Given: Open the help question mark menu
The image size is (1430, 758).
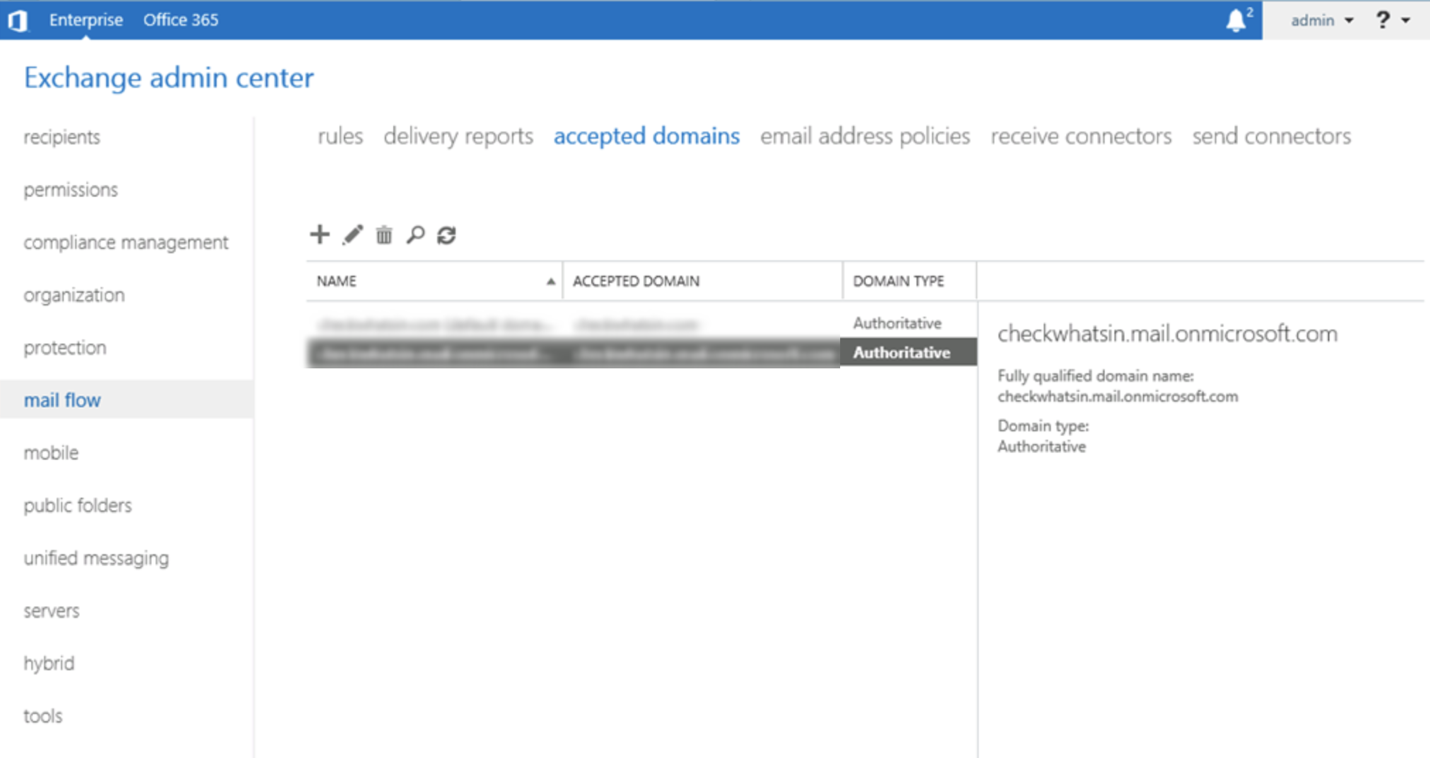Looking at the screenshot, I should pyautogui.click(x=1391, y=20).
